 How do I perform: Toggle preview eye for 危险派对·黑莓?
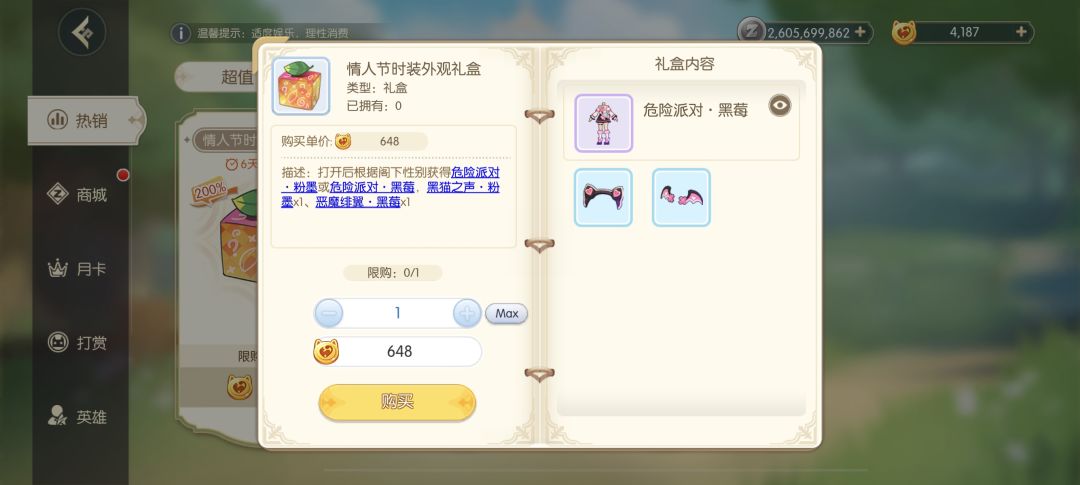(780, 105)
